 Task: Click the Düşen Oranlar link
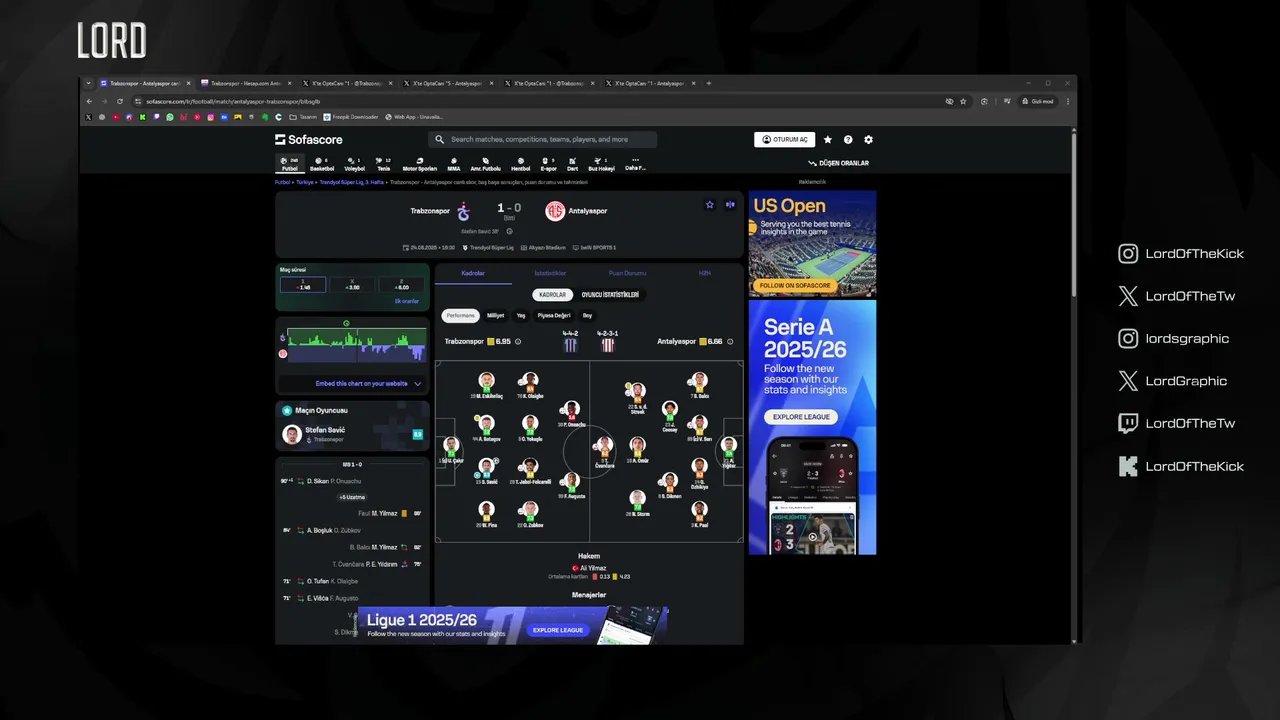[838, 163]
